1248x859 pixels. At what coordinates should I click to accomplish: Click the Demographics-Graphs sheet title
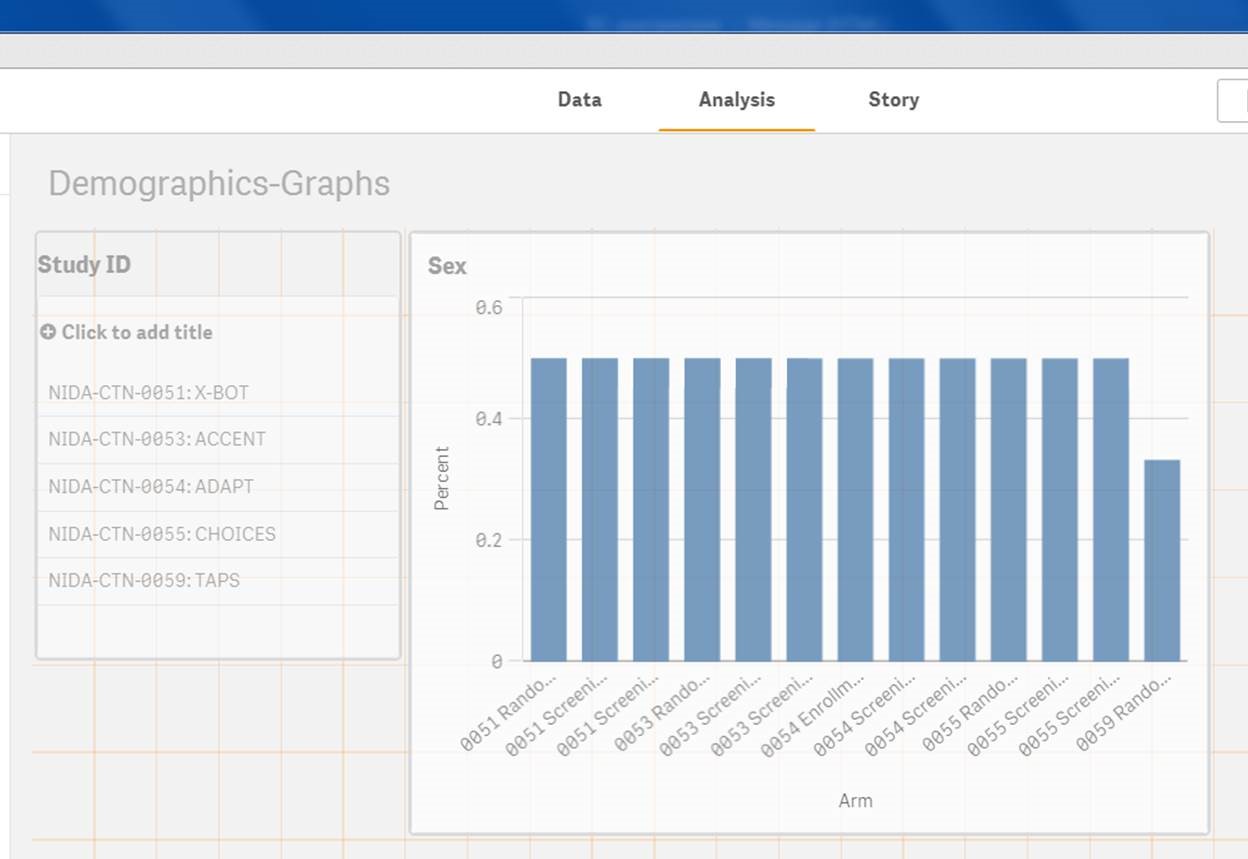click(219, 184)
